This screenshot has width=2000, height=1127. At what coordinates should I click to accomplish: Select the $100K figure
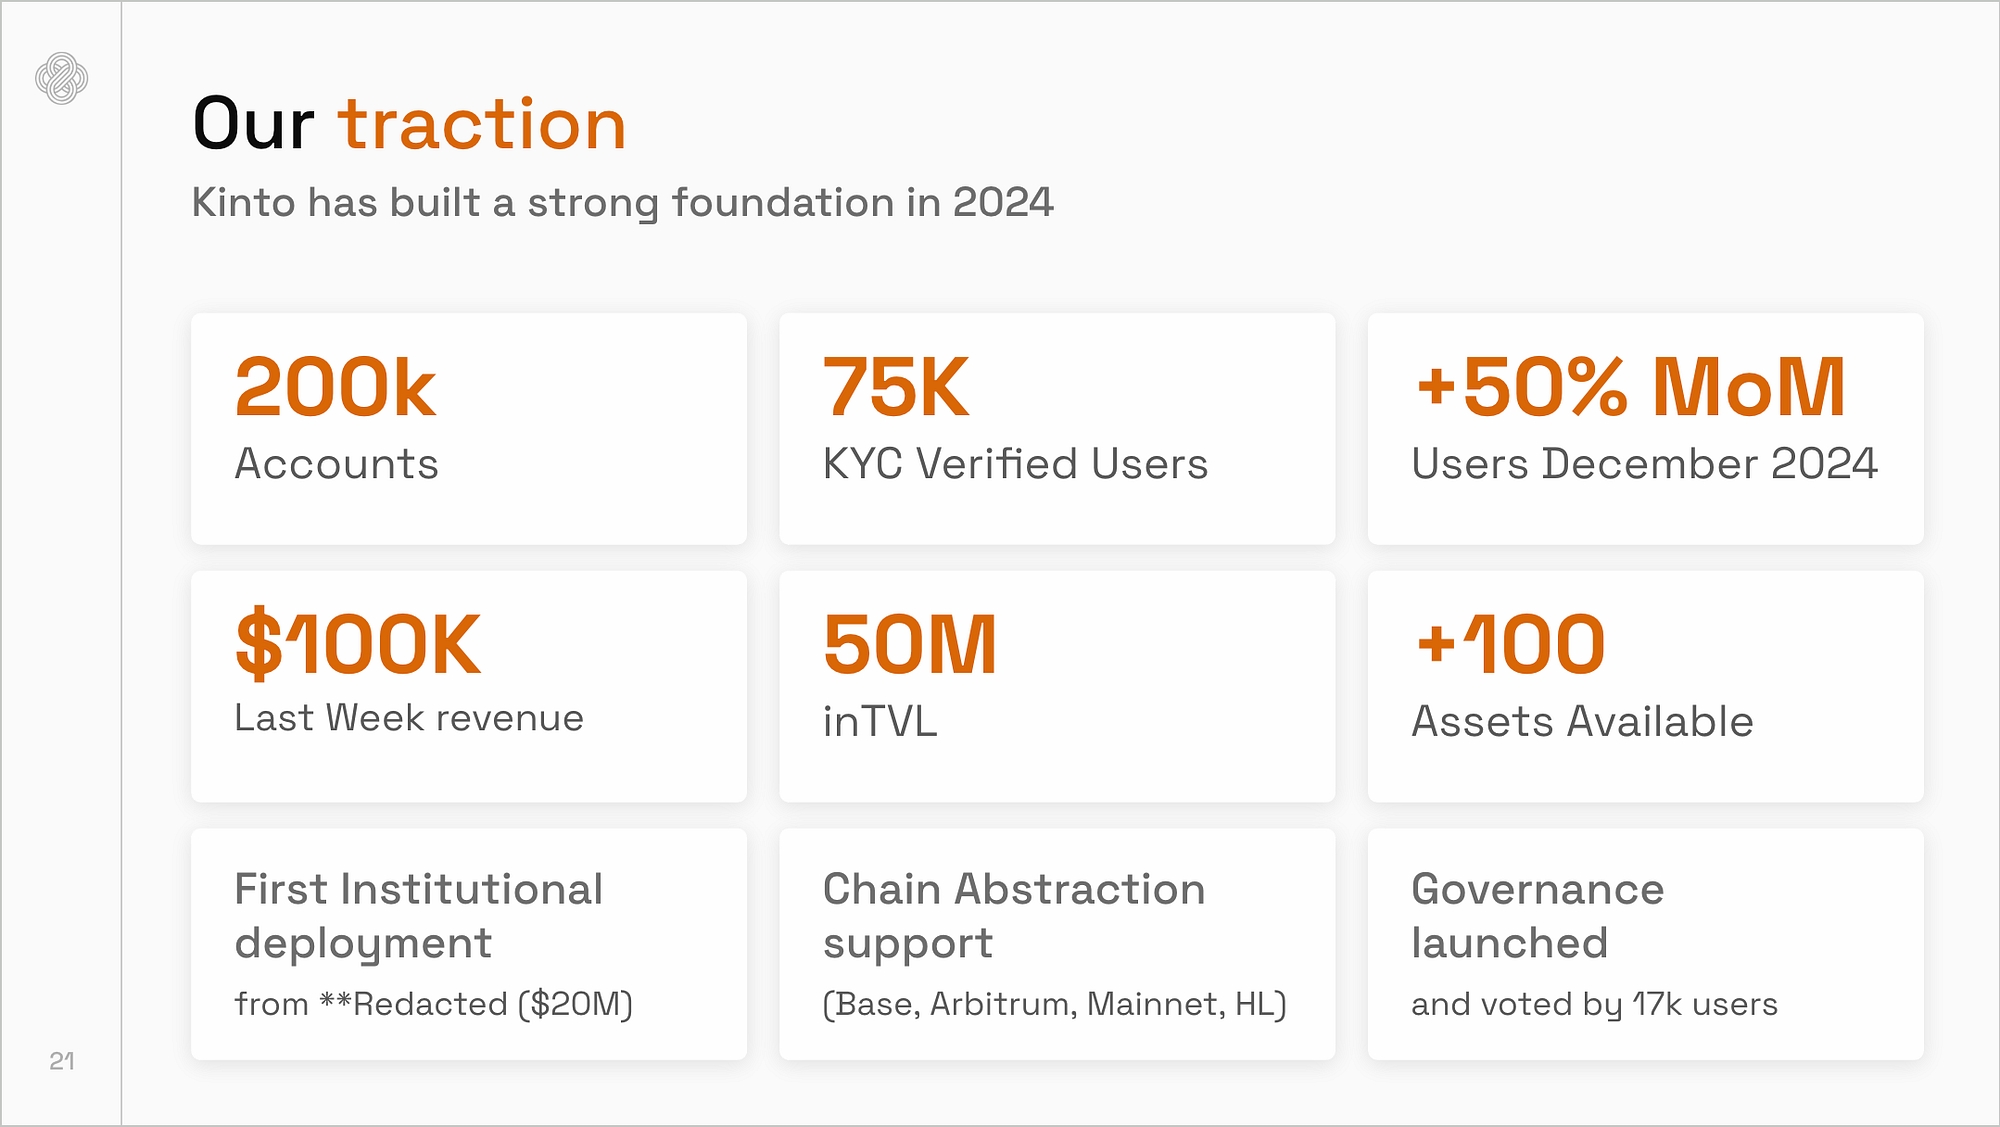tap(358, 645)
